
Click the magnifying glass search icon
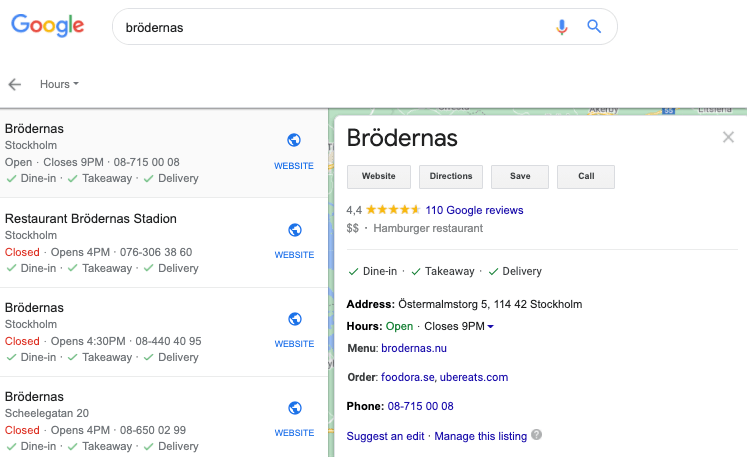point(594,26)
